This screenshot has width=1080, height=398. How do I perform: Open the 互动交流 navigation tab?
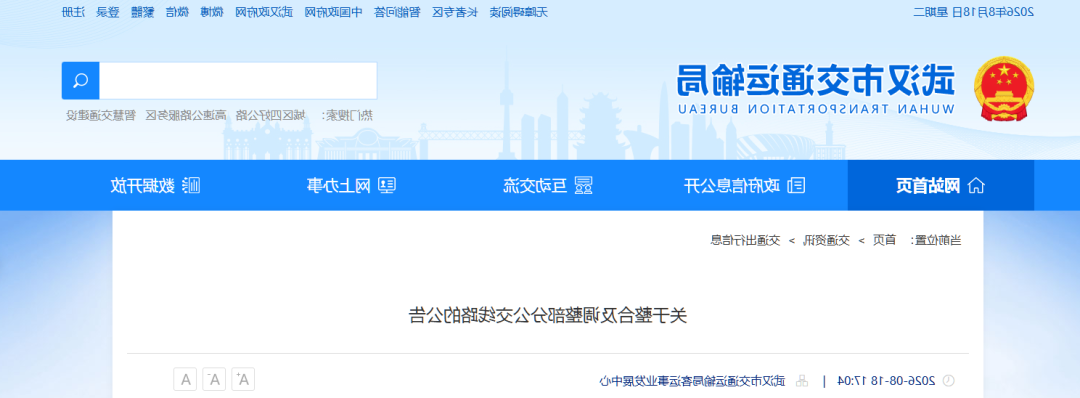(548, 185)
